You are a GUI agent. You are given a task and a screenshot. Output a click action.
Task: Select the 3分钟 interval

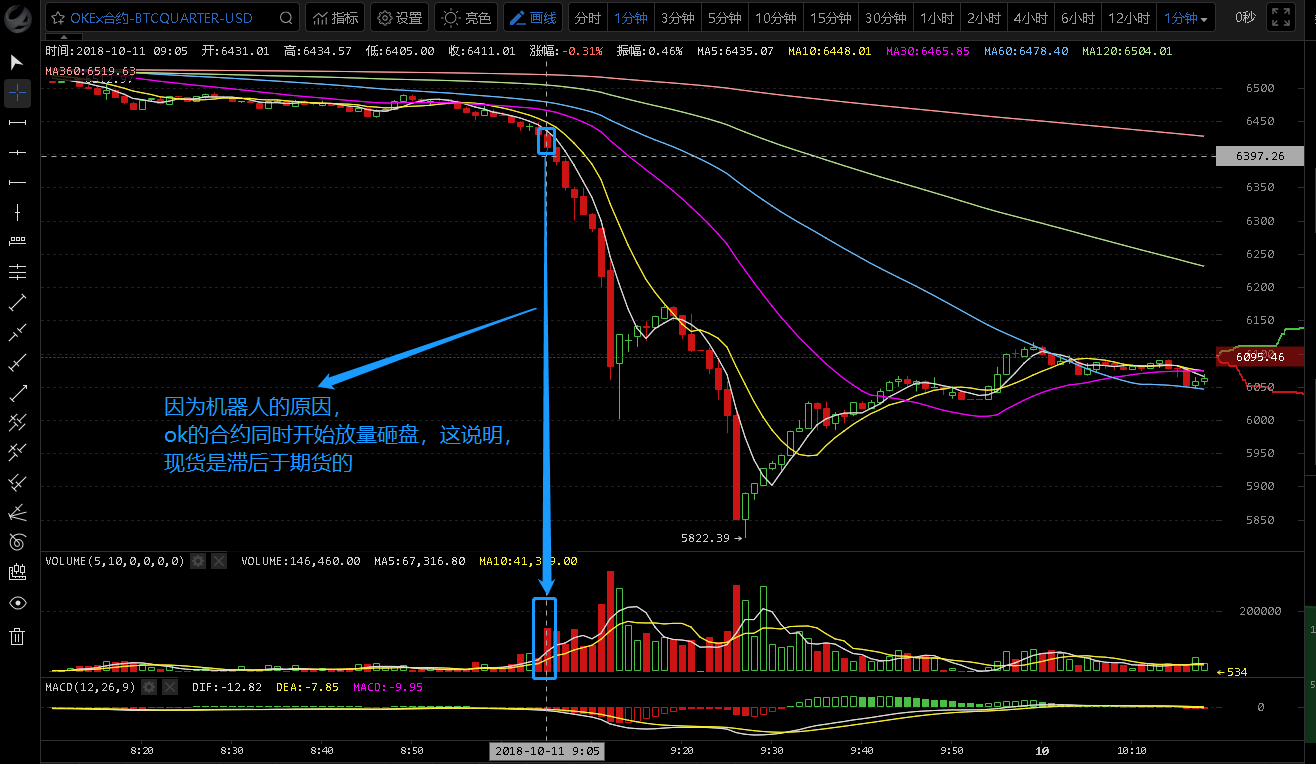pos(677,18)
